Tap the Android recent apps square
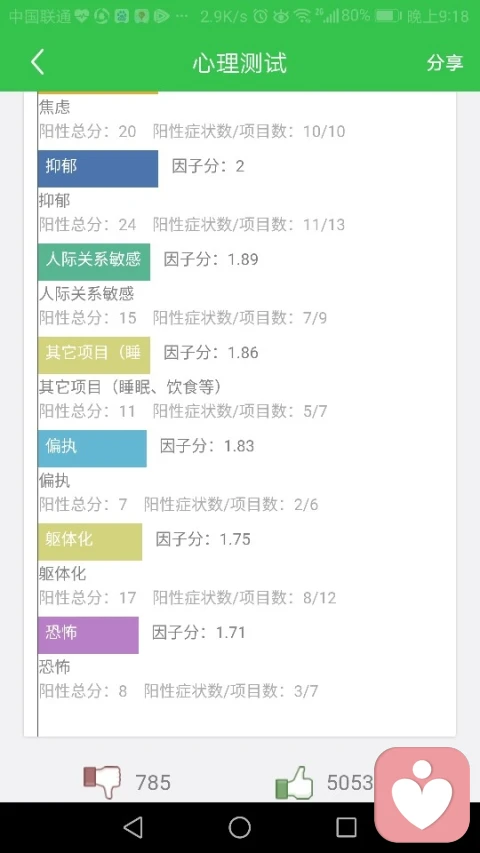480x853 pixels. pos(346,827)
